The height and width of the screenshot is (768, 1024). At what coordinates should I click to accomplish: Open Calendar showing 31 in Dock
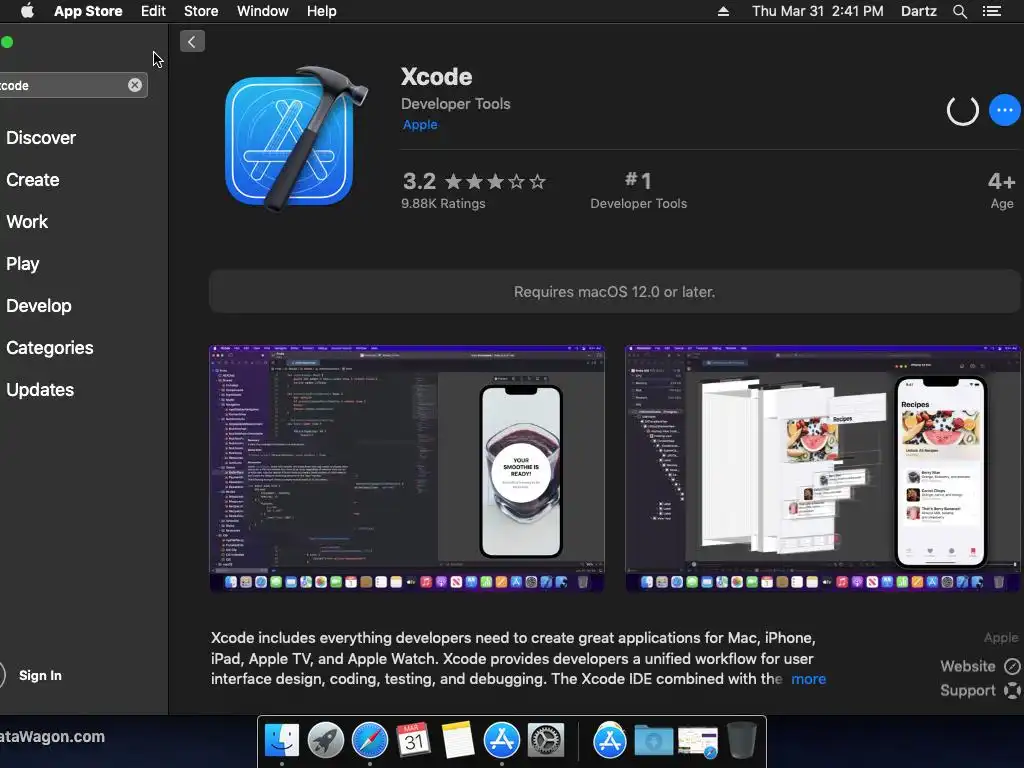413,739
